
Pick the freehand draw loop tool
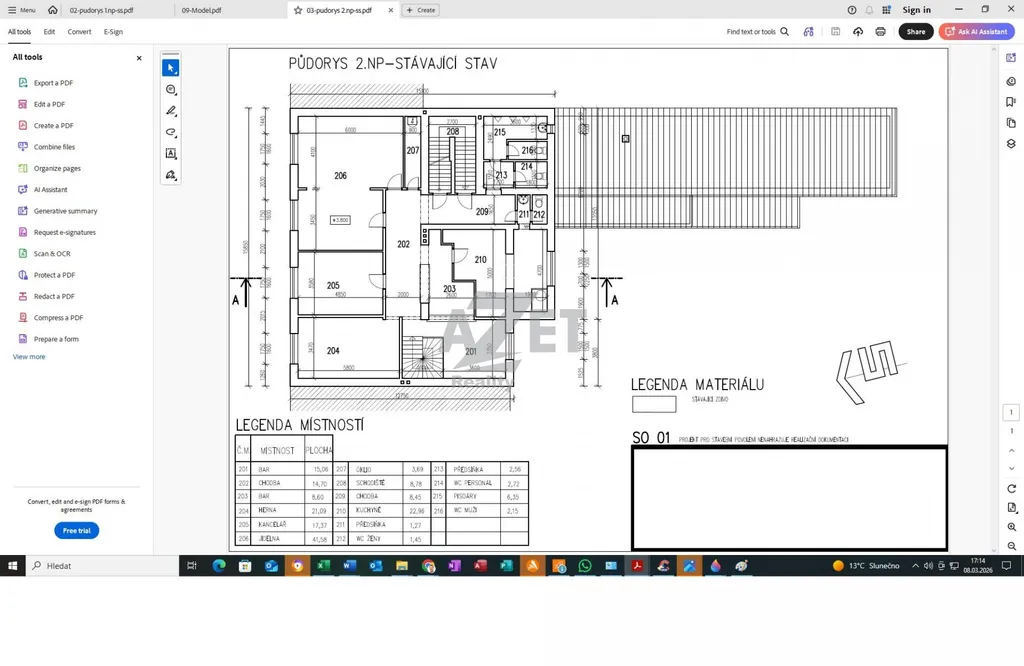[171, 132]
